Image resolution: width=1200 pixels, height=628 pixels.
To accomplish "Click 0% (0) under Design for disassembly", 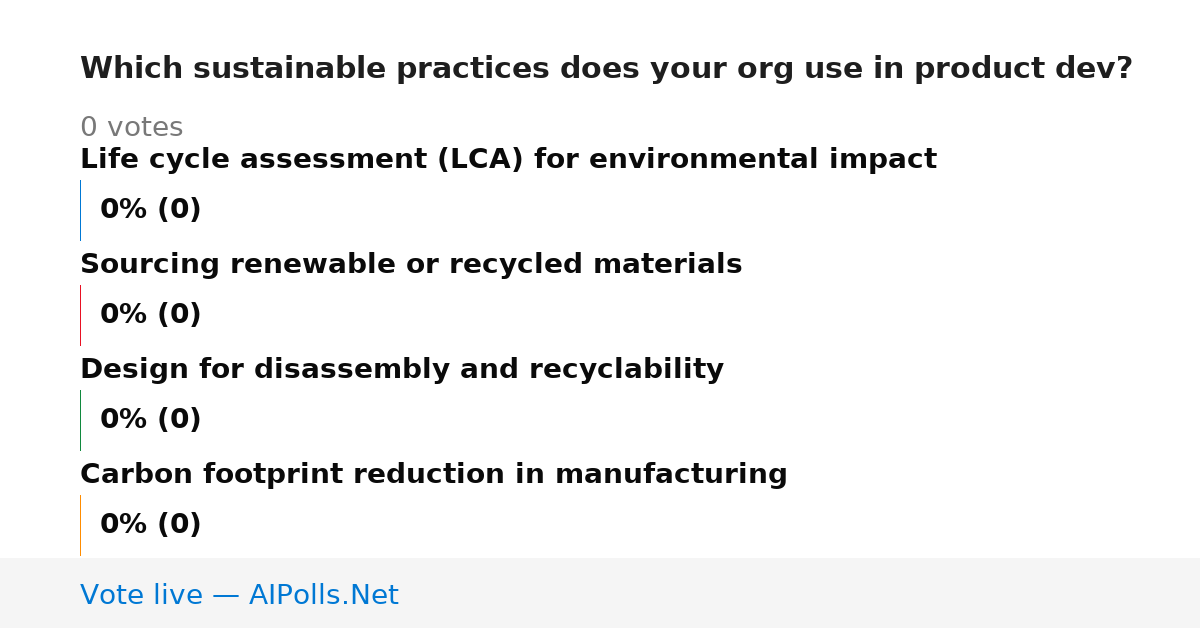I will coord(151,420).
